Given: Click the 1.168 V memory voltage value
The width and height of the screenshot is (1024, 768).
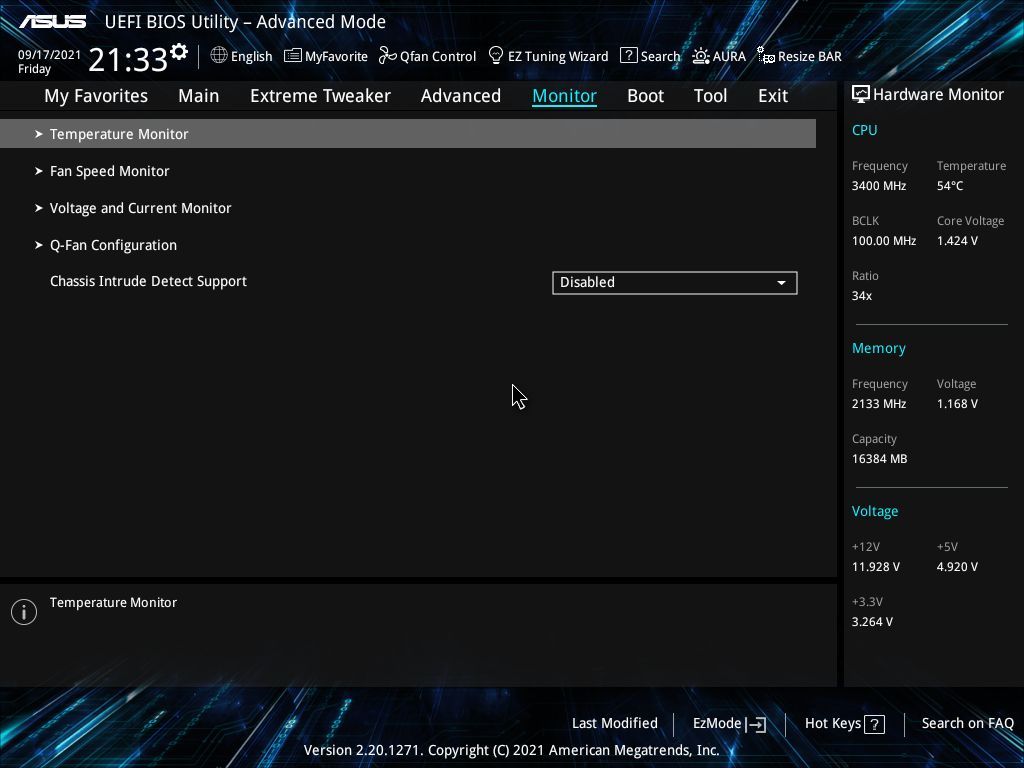Looking at the screenshot, I should coord(957,404).
